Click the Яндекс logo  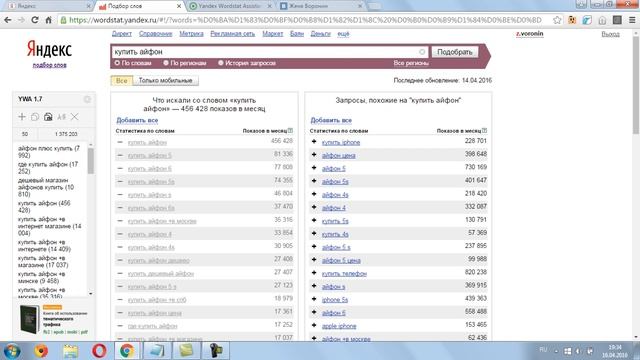tap(49, 49)
